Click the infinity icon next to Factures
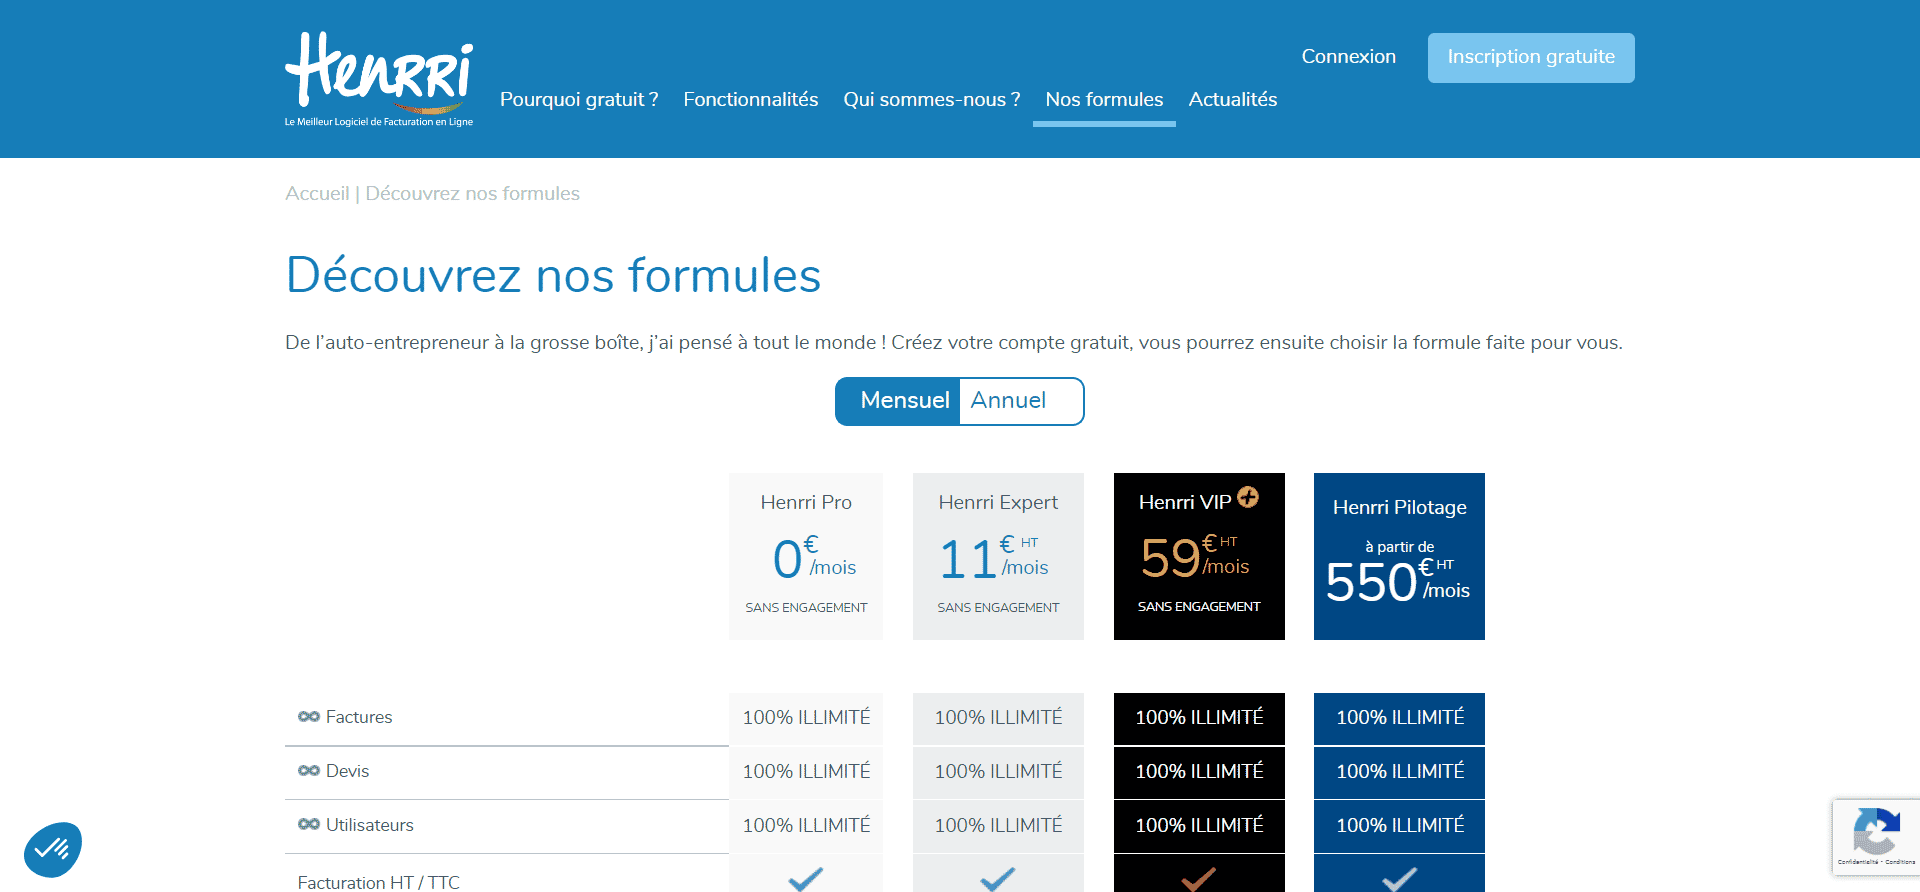Image resolution: width=1920 pixels, height=892 pixels. tap(308, 717)
